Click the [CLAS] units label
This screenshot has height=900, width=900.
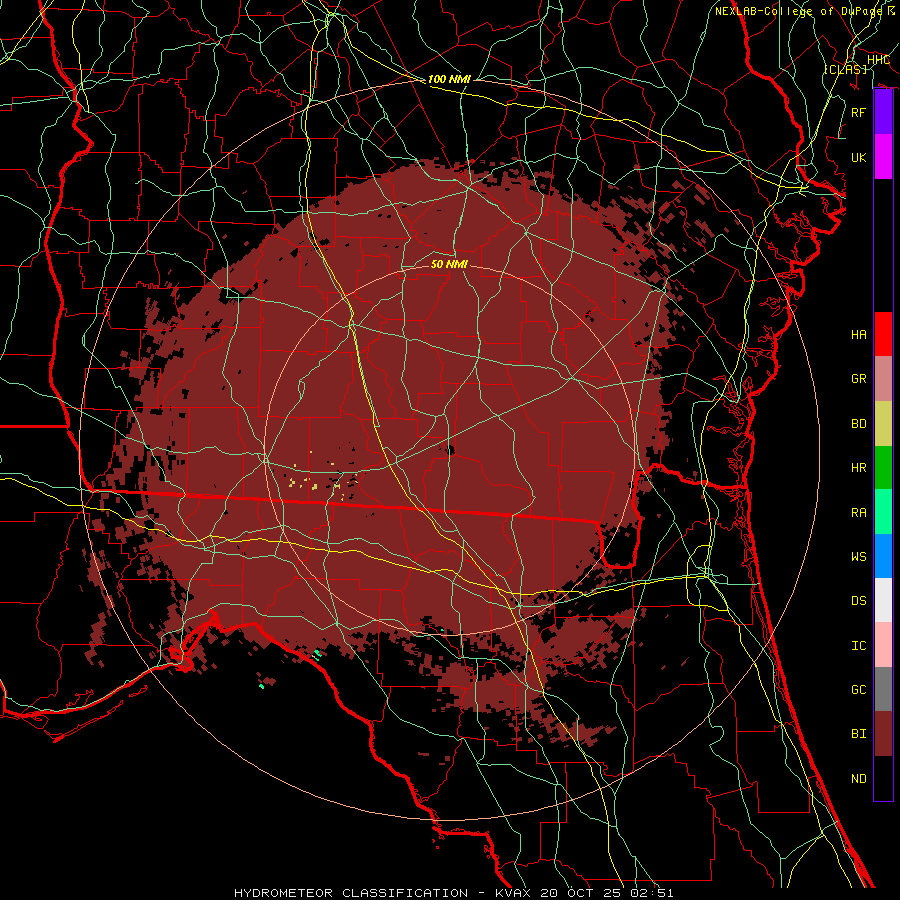click(x=845, y=69)
